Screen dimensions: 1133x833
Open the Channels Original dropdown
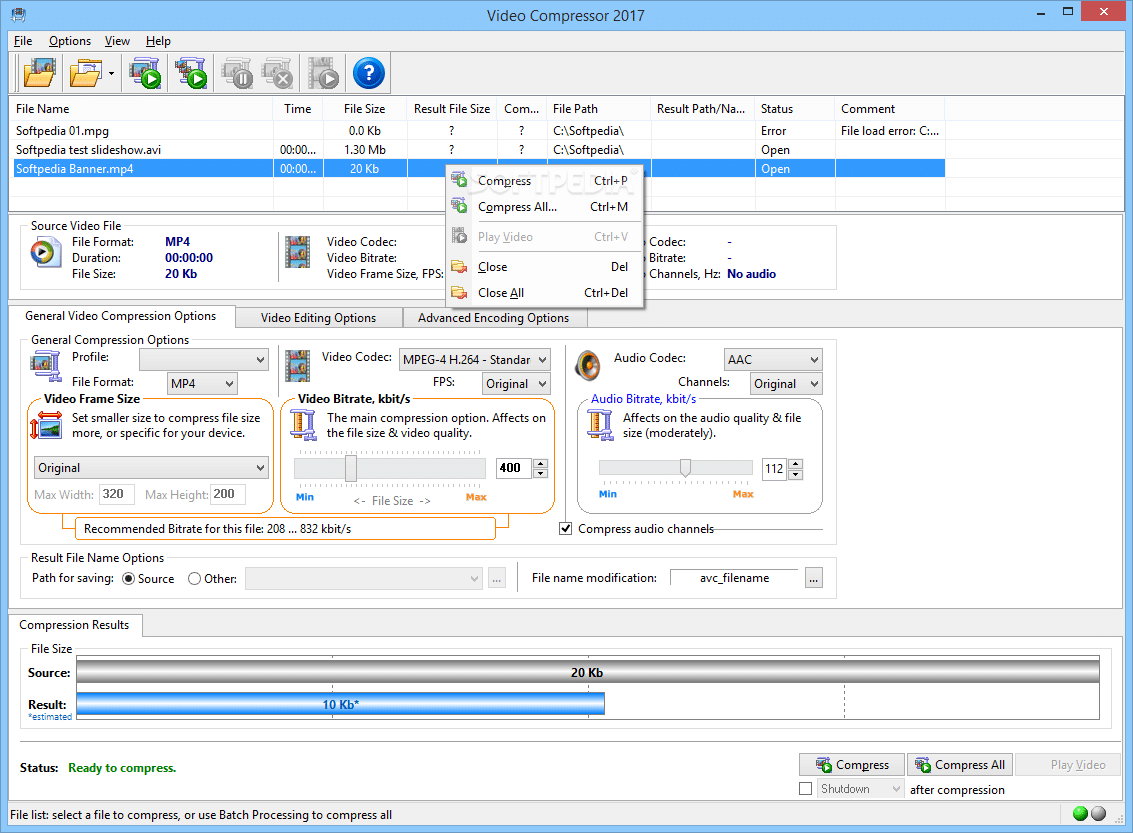point(785,384)
